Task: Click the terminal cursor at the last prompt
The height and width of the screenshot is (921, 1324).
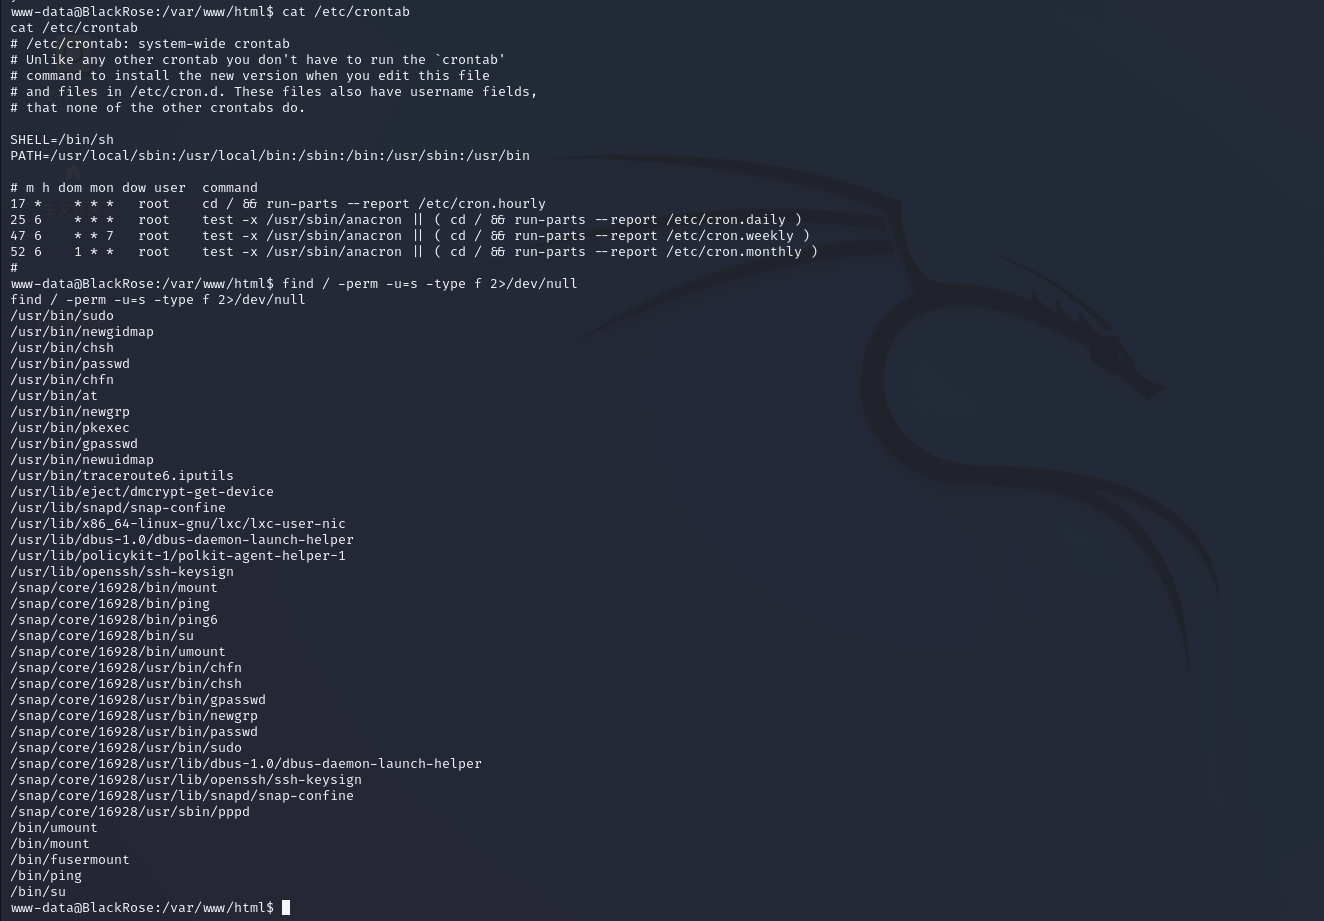Action: click(286, 907)
